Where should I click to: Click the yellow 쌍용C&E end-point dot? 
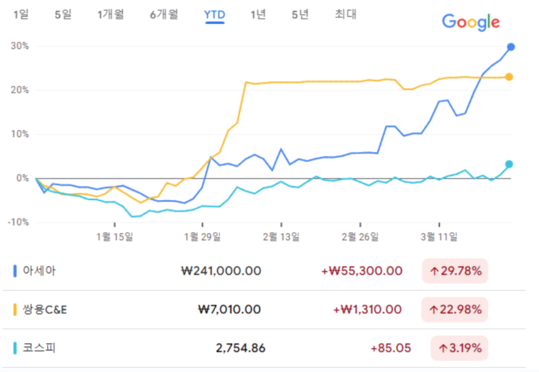coord(509,77)
